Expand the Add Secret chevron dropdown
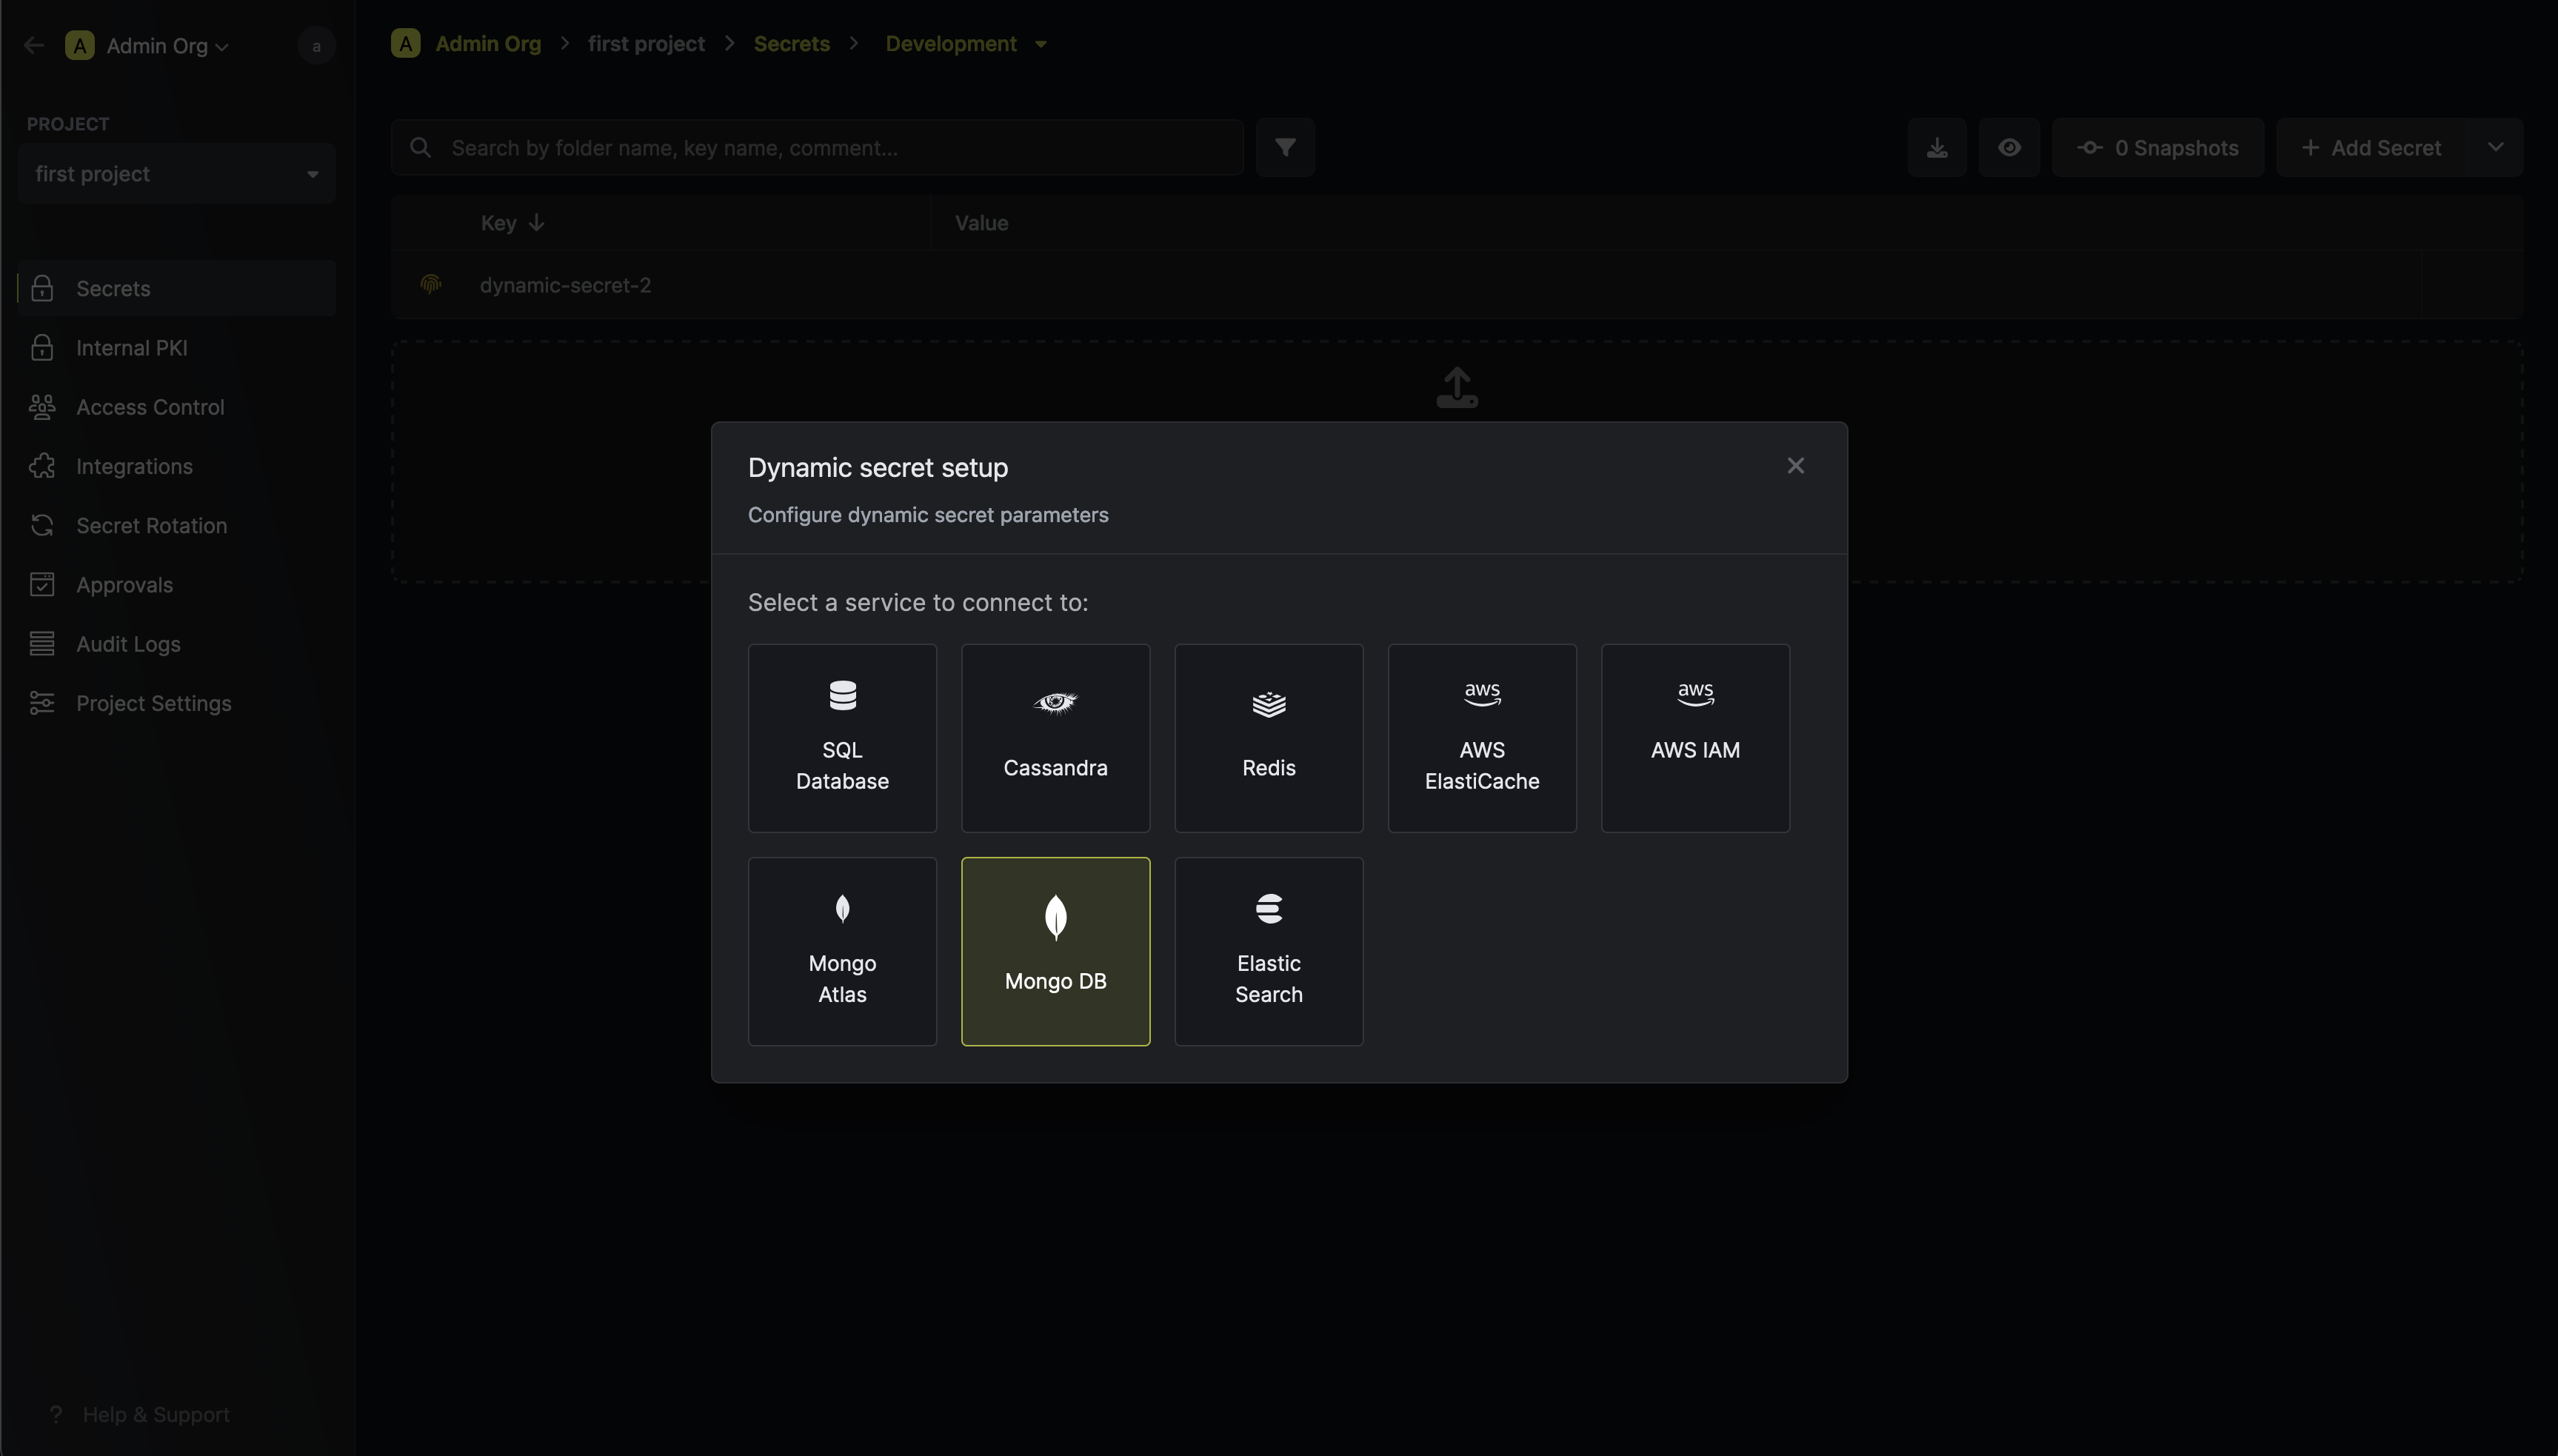The width and height of the screenshot is (2558, 1456). tap(2495, 148)
